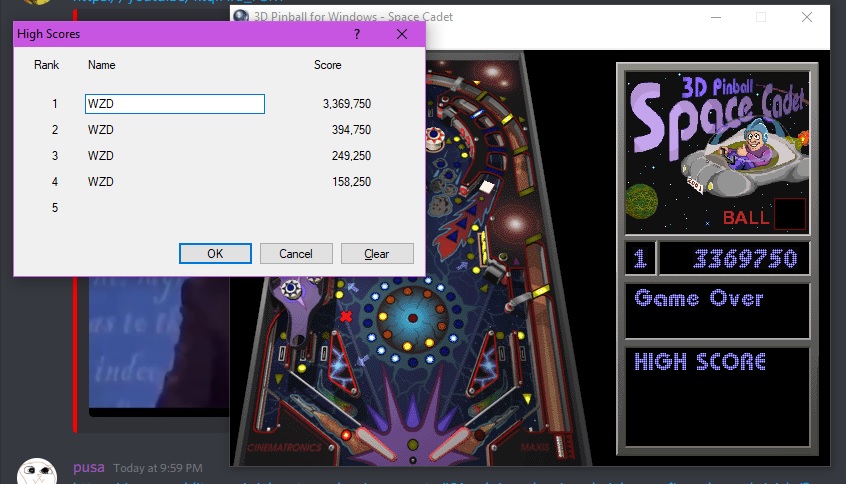The image size is (846, 484).
Task: Click the blue circular center target on table
Action: pyautogui.click(x=413, y=317)
